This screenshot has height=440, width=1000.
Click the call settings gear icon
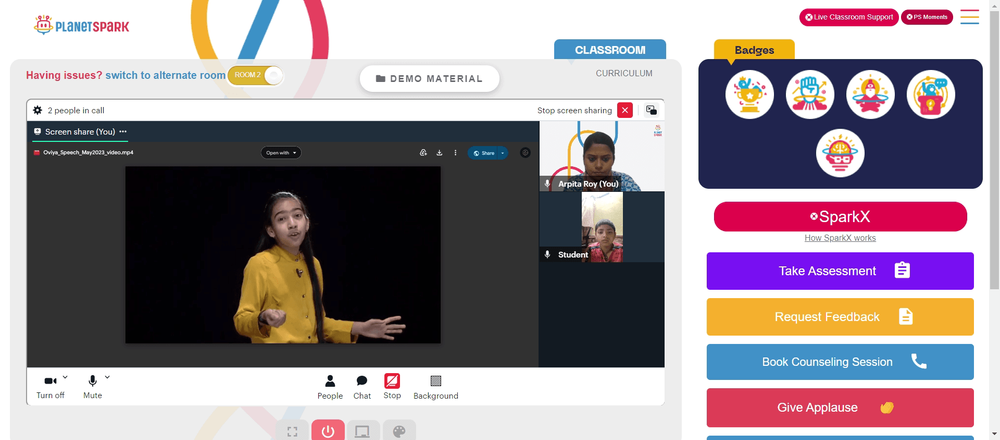pos(38,110)
